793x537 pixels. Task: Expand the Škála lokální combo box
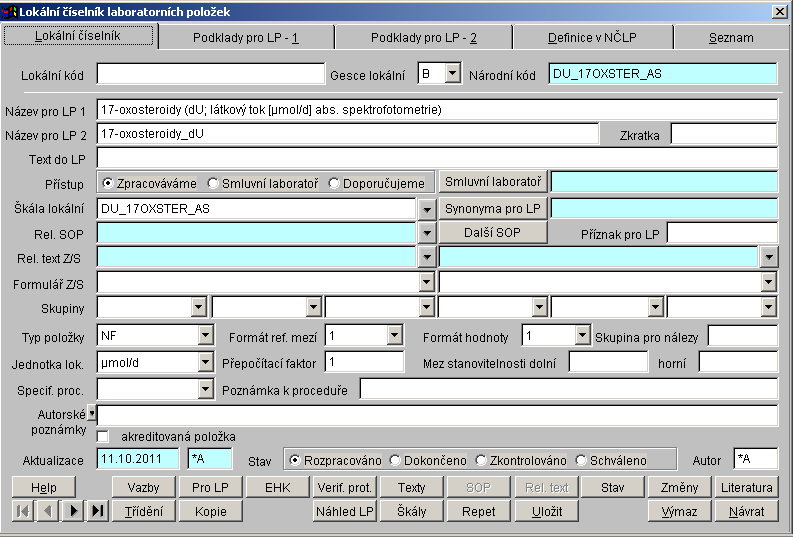click(426, 208)
